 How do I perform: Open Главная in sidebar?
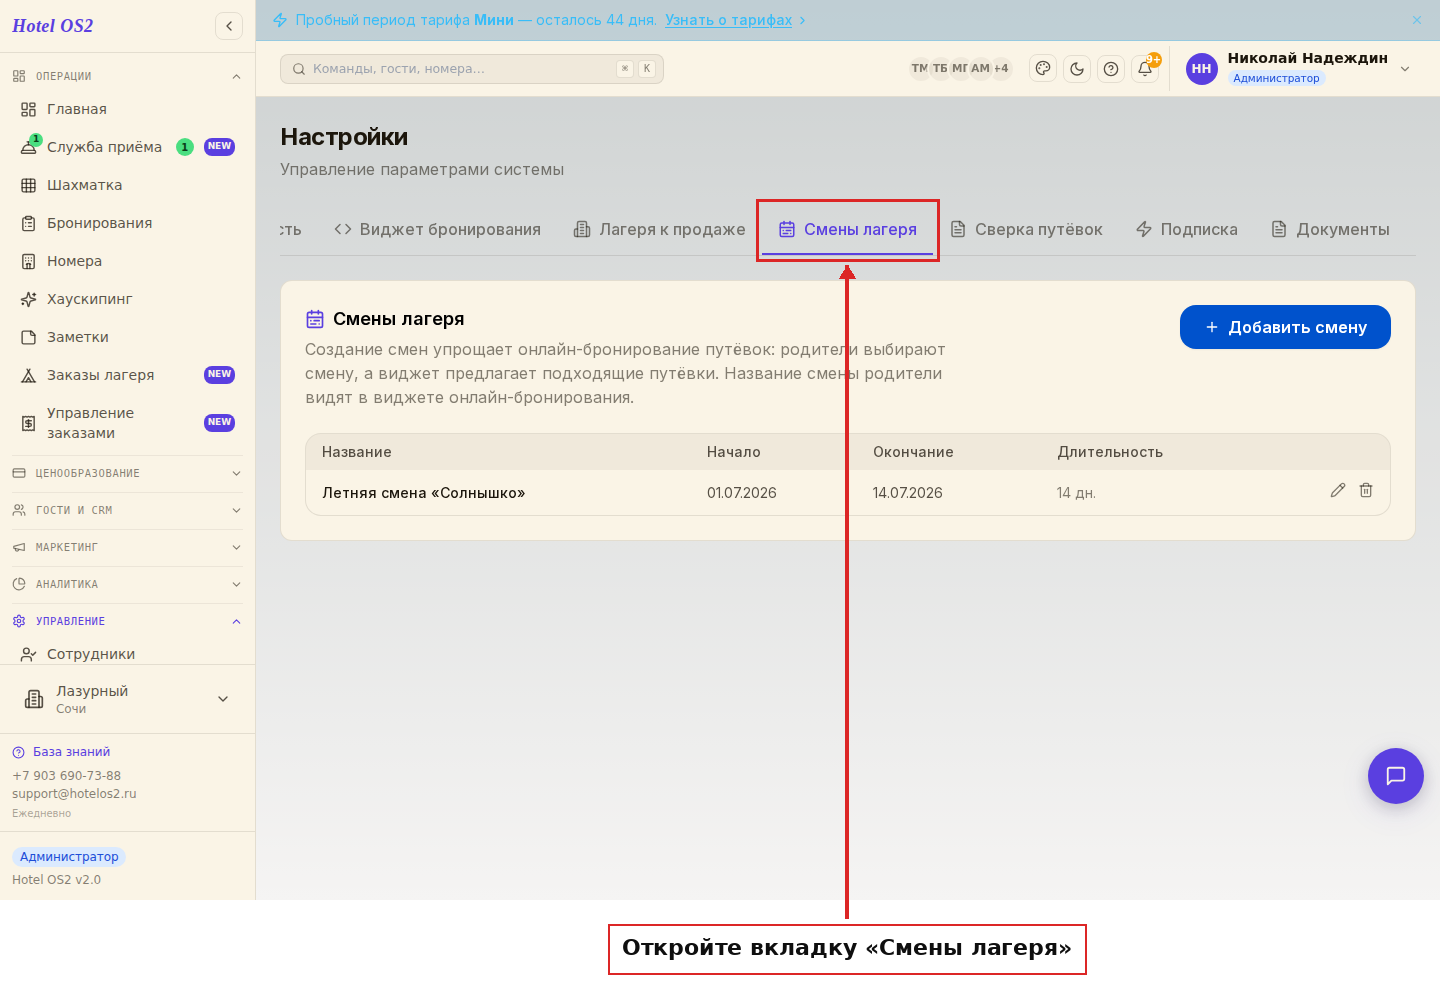[x=127, y=109]
